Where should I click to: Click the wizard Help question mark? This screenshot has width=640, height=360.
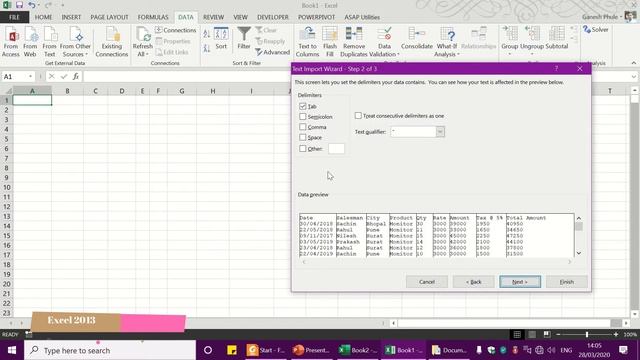click(556, 69)
